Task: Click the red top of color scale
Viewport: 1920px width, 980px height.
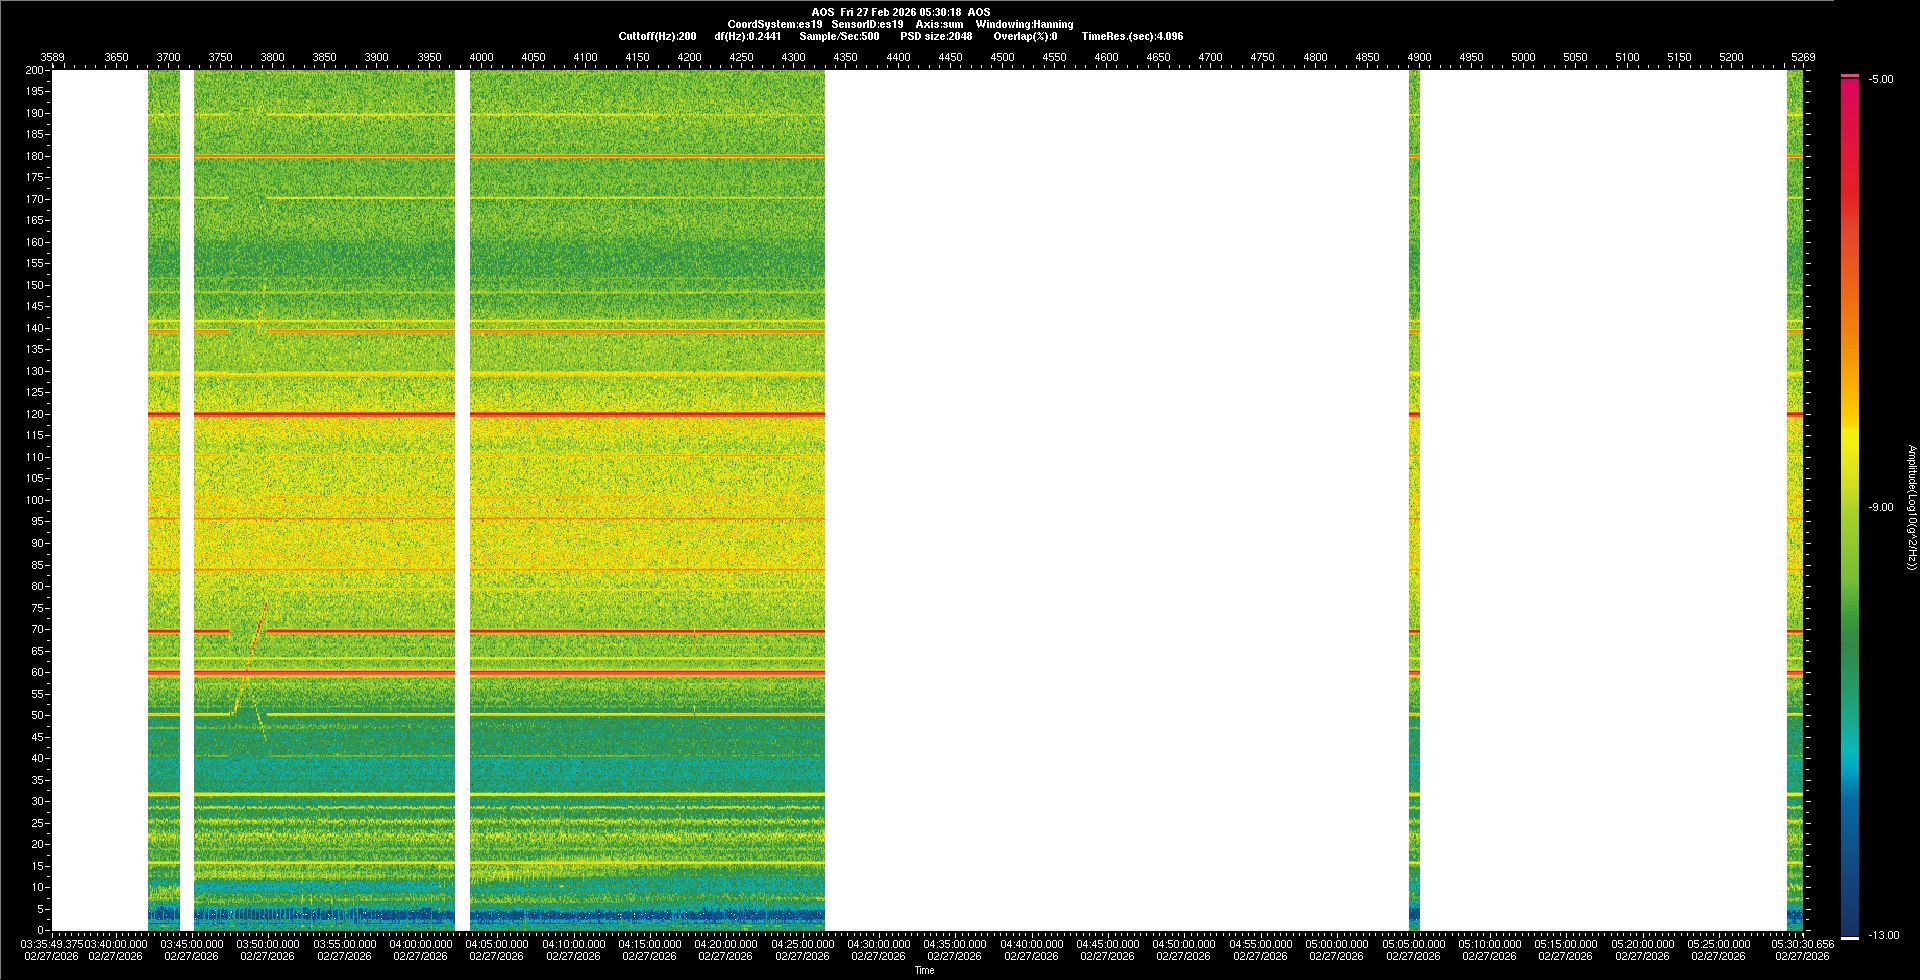Action: coord(1850,82)
